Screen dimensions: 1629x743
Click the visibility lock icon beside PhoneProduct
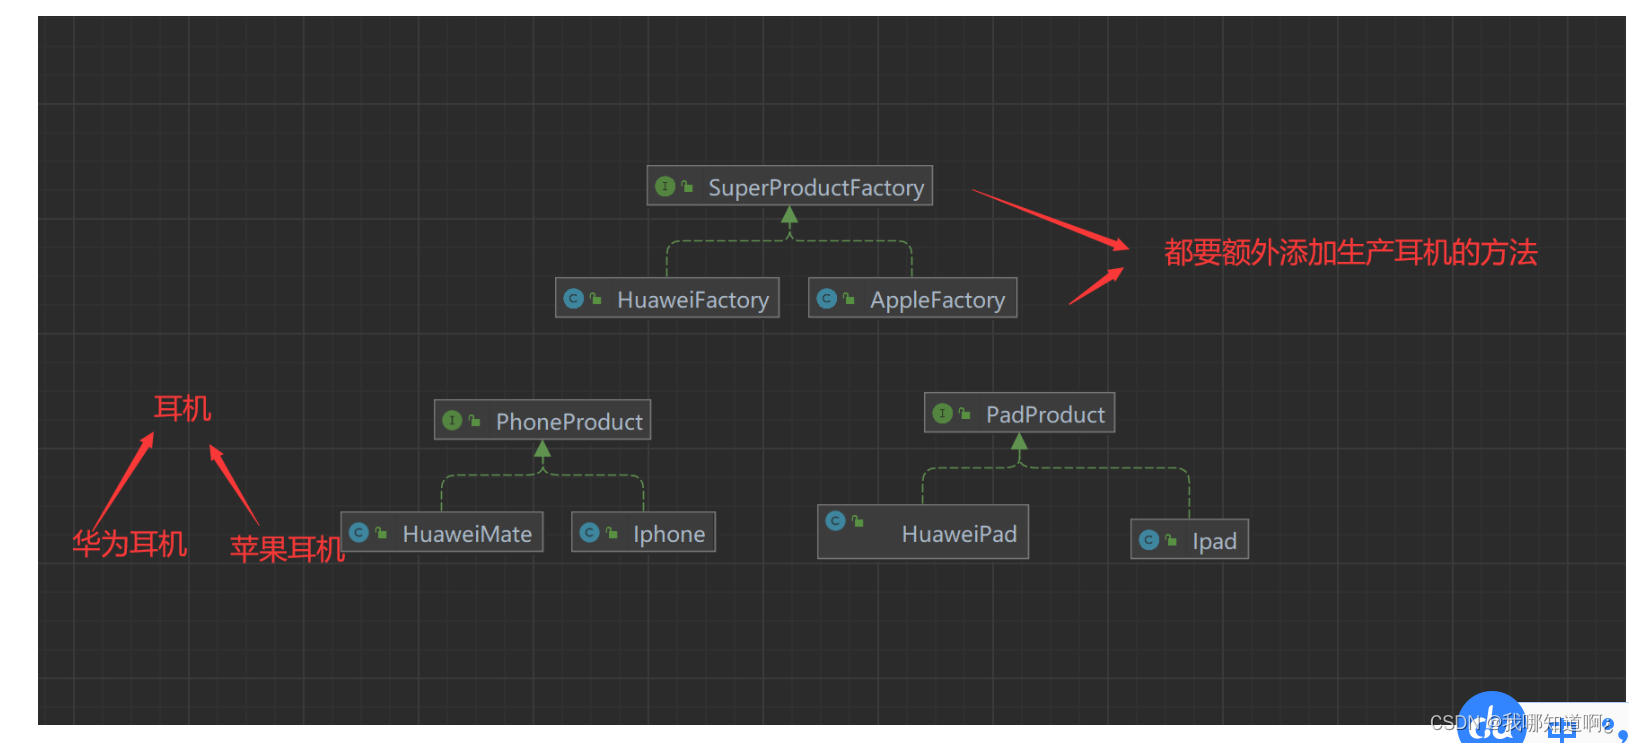[474, 420]
